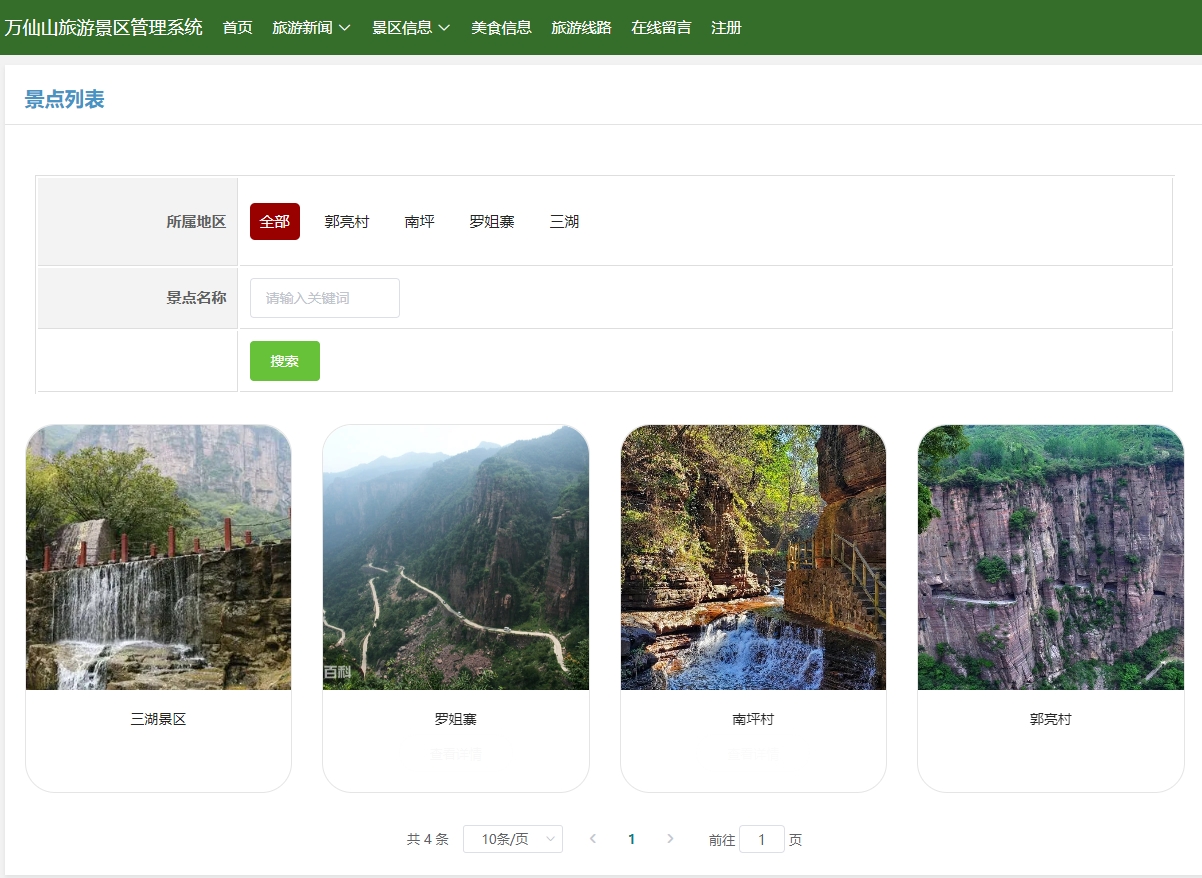This screenshot has width=1202, height=878.
Task: Expand the 景区信息 menu
Action: 405,29
